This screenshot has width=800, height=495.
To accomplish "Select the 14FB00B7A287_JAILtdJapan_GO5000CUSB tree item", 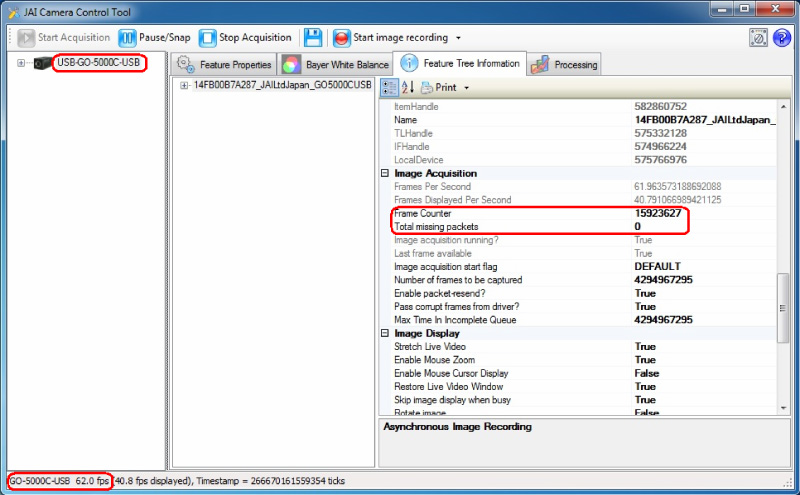I will coord(282,85).
